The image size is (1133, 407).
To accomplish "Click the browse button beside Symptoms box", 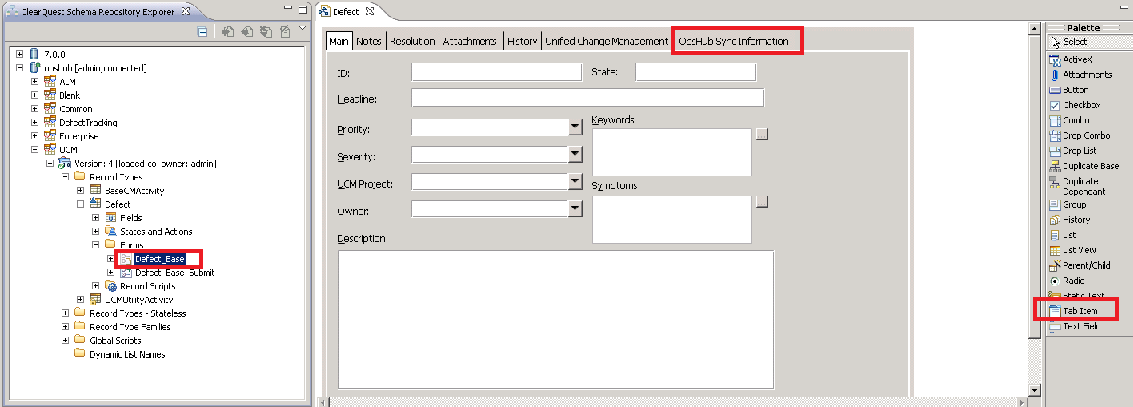I will tap(762, 201).
